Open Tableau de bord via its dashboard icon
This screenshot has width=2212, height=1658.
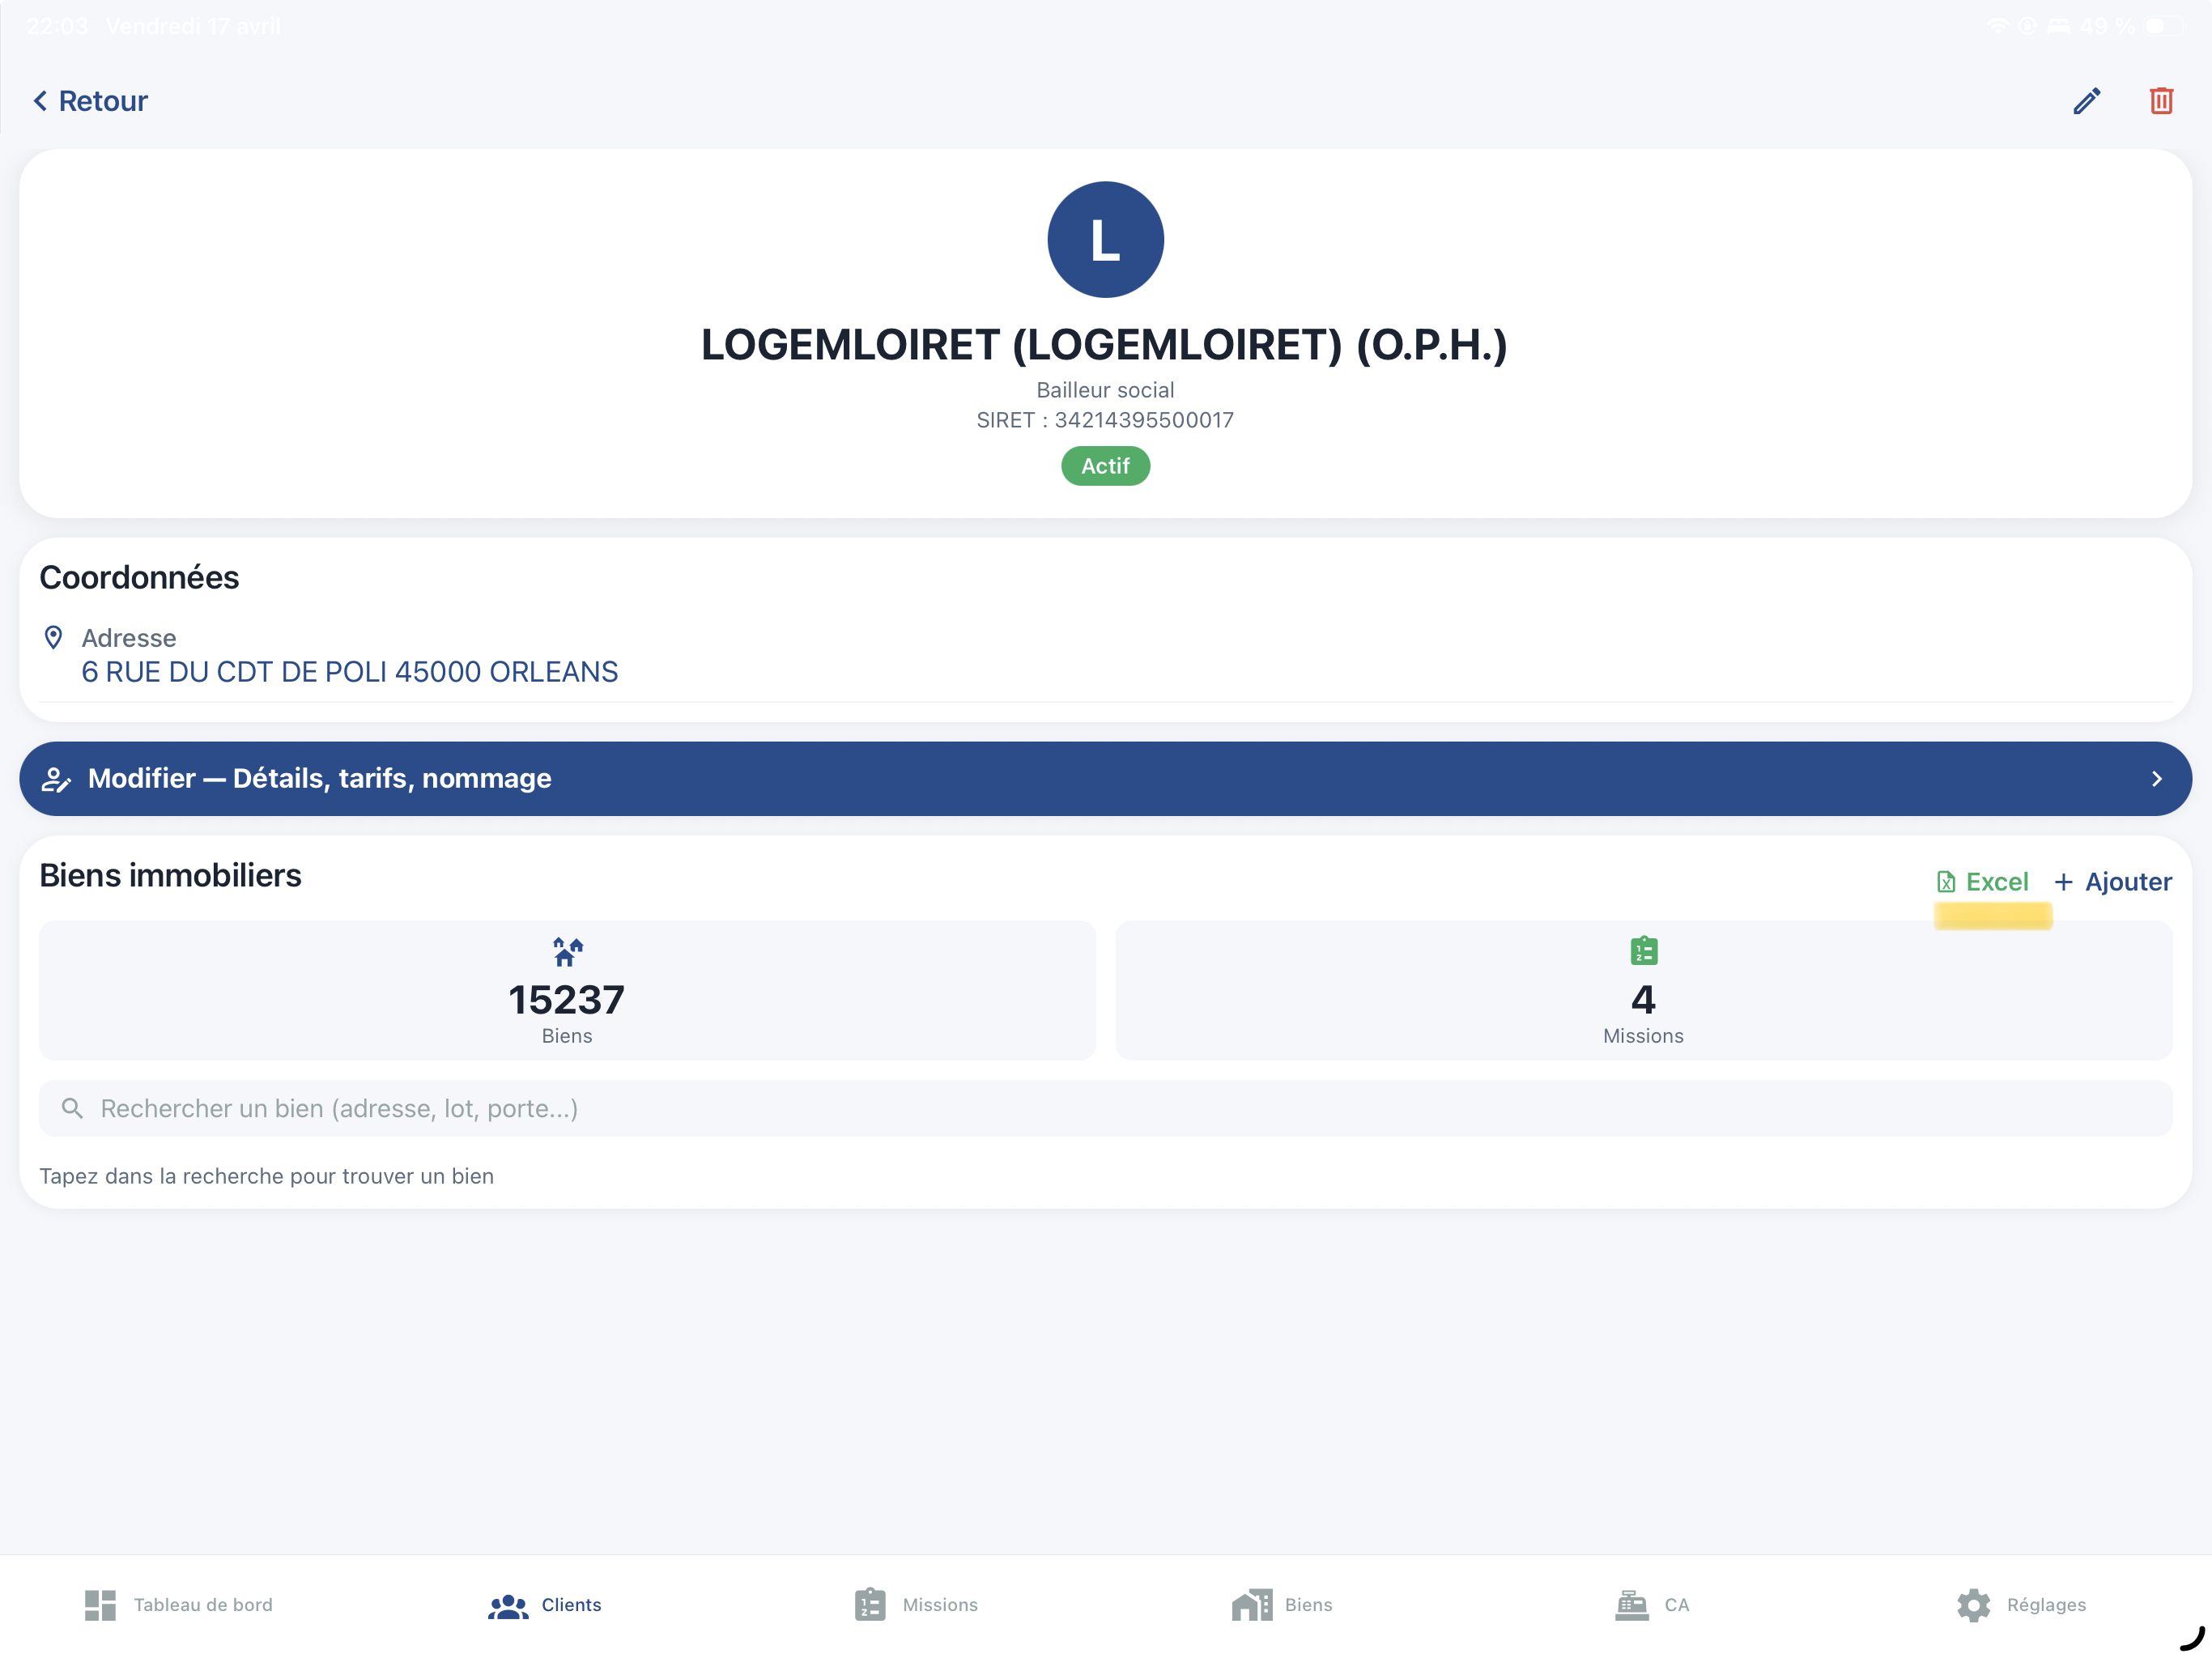click(100, 1605)
